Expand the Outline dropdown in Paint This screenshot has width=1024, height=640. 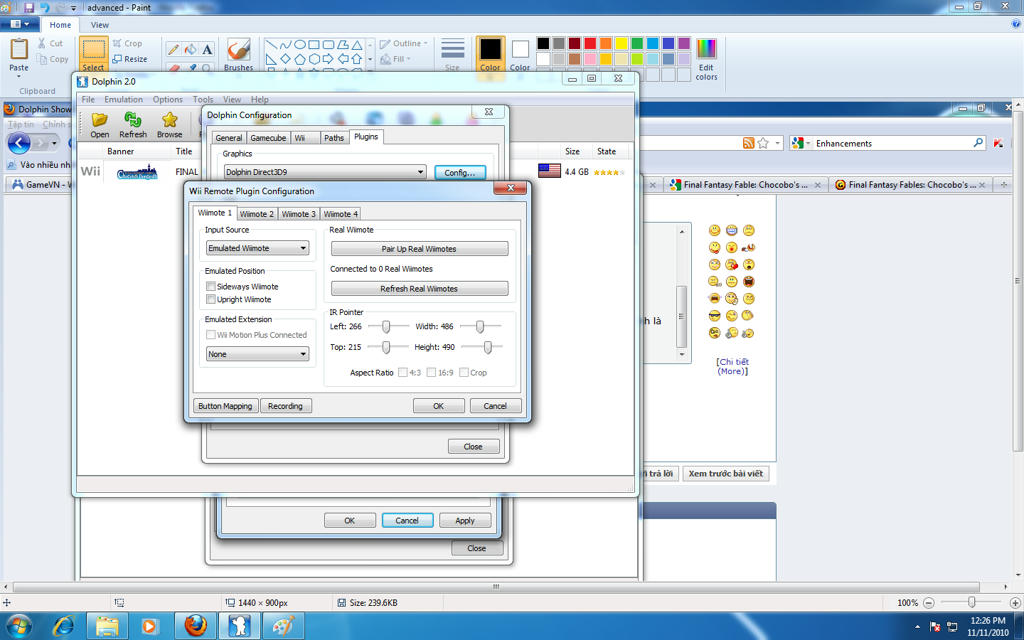pyautogui.click(x=426, y=44)
